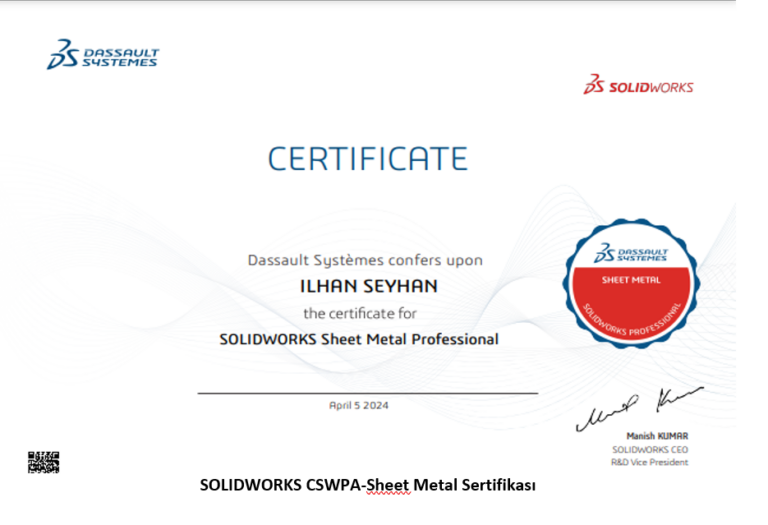This screenshot has height=525, width=768.
Task: Select the recipient name ILHAN SEYHAN
Action: [368, 286]
